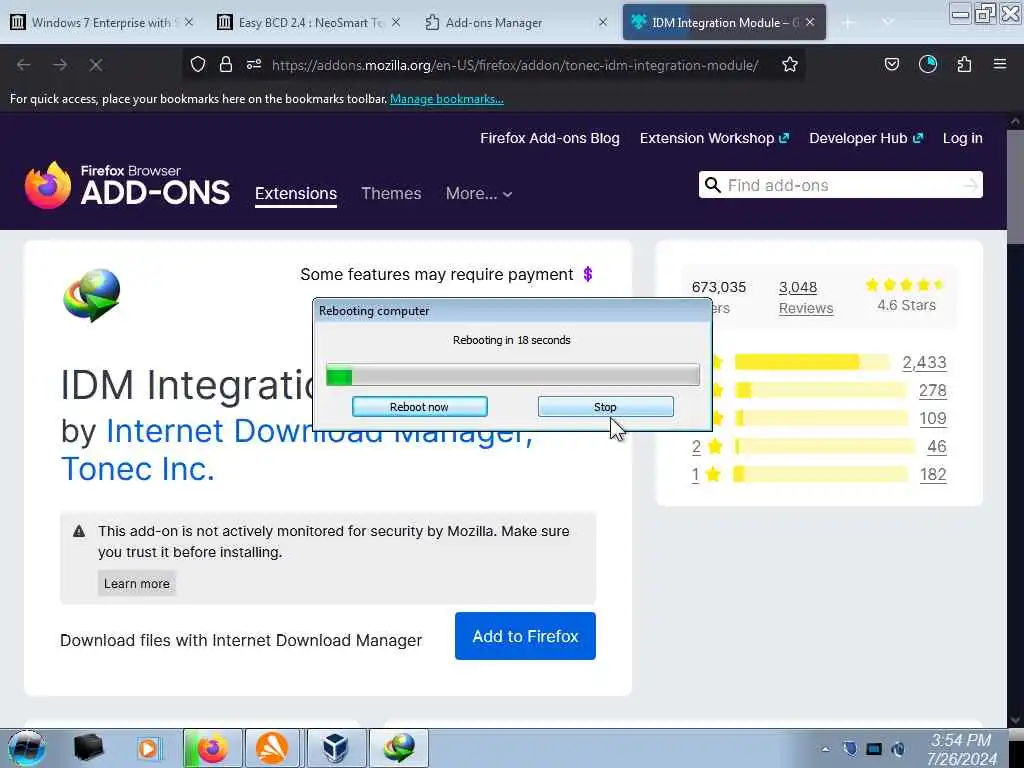
Task: Show hidden system tray icons arrow
Action: click(825, 749)
